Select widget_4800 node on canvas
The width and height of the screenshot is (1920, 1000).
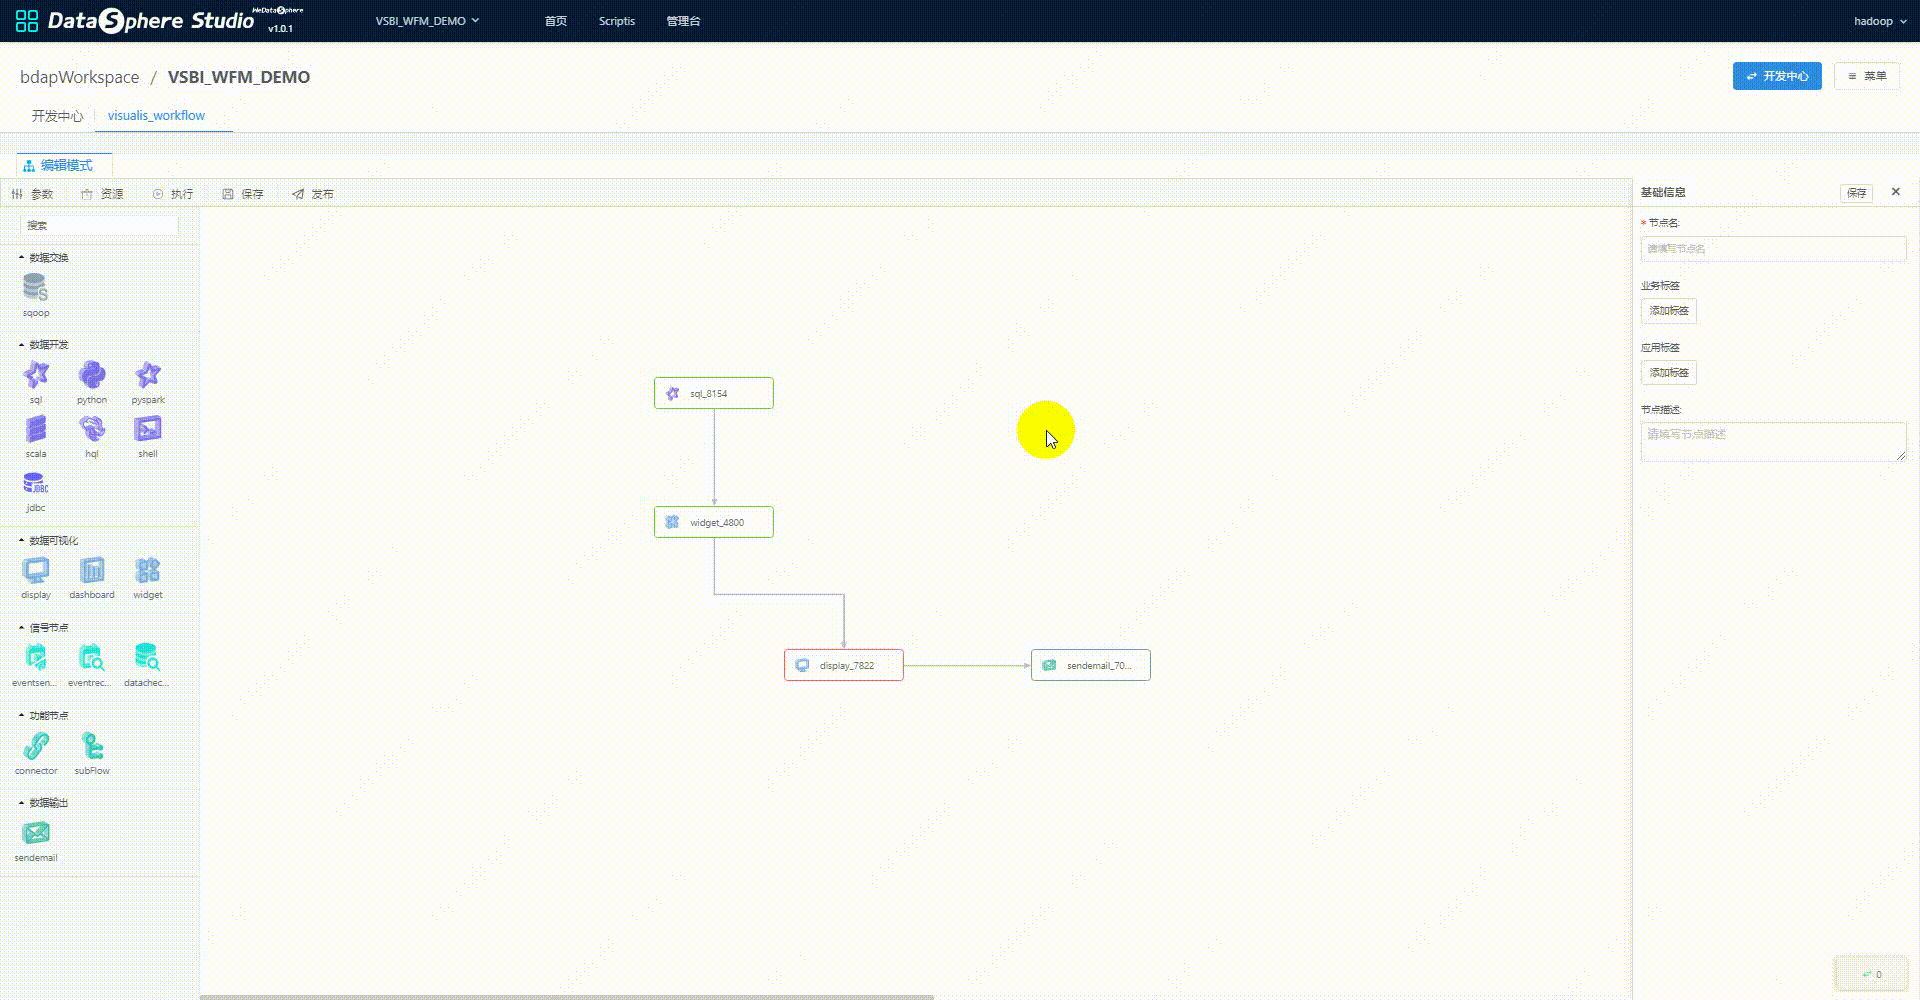click(714, 522)
